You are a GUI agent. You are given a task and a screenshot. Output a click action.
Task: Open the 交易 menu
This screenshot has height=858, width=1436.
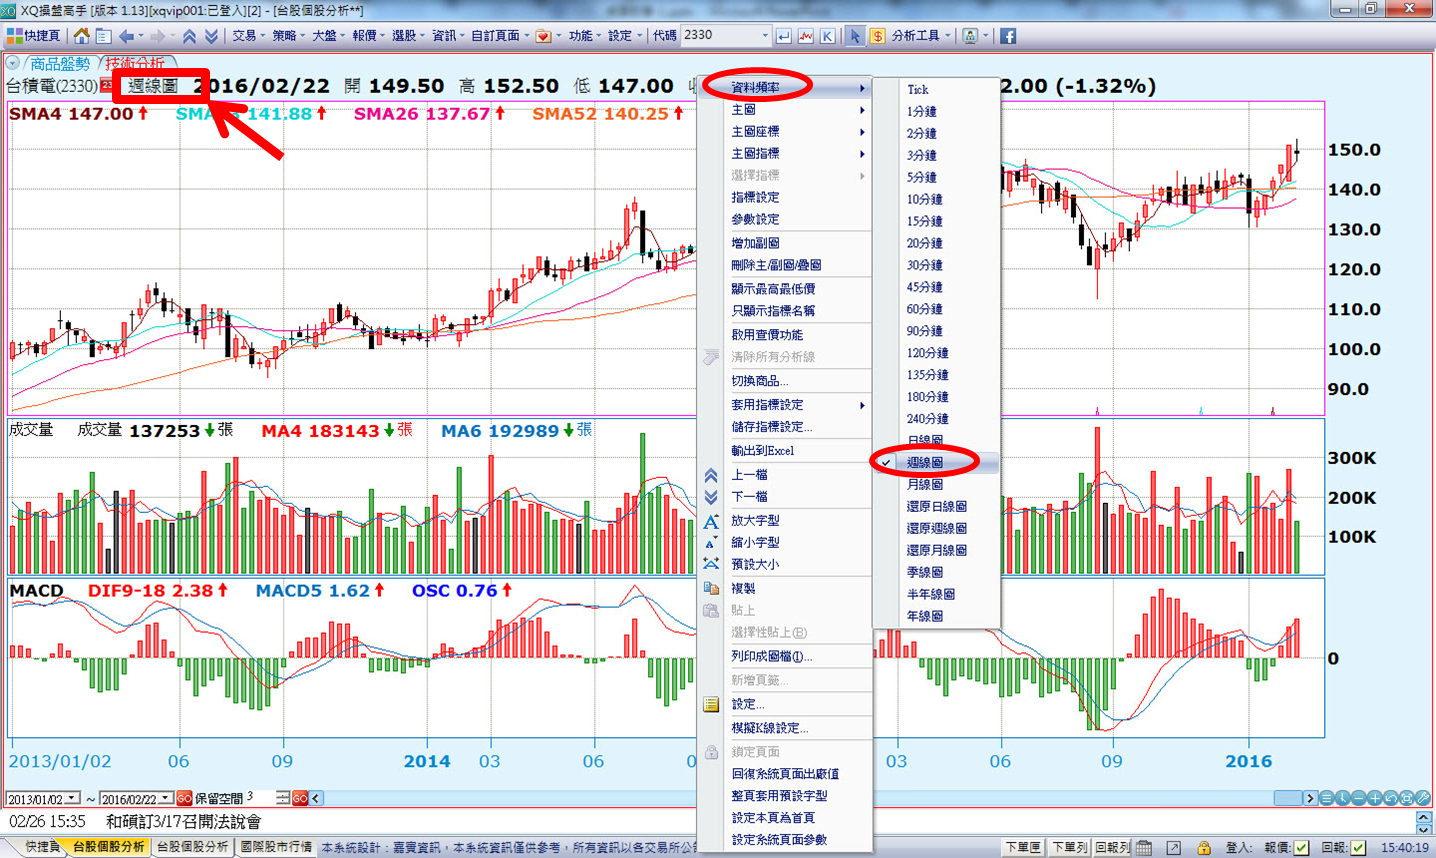248,36
